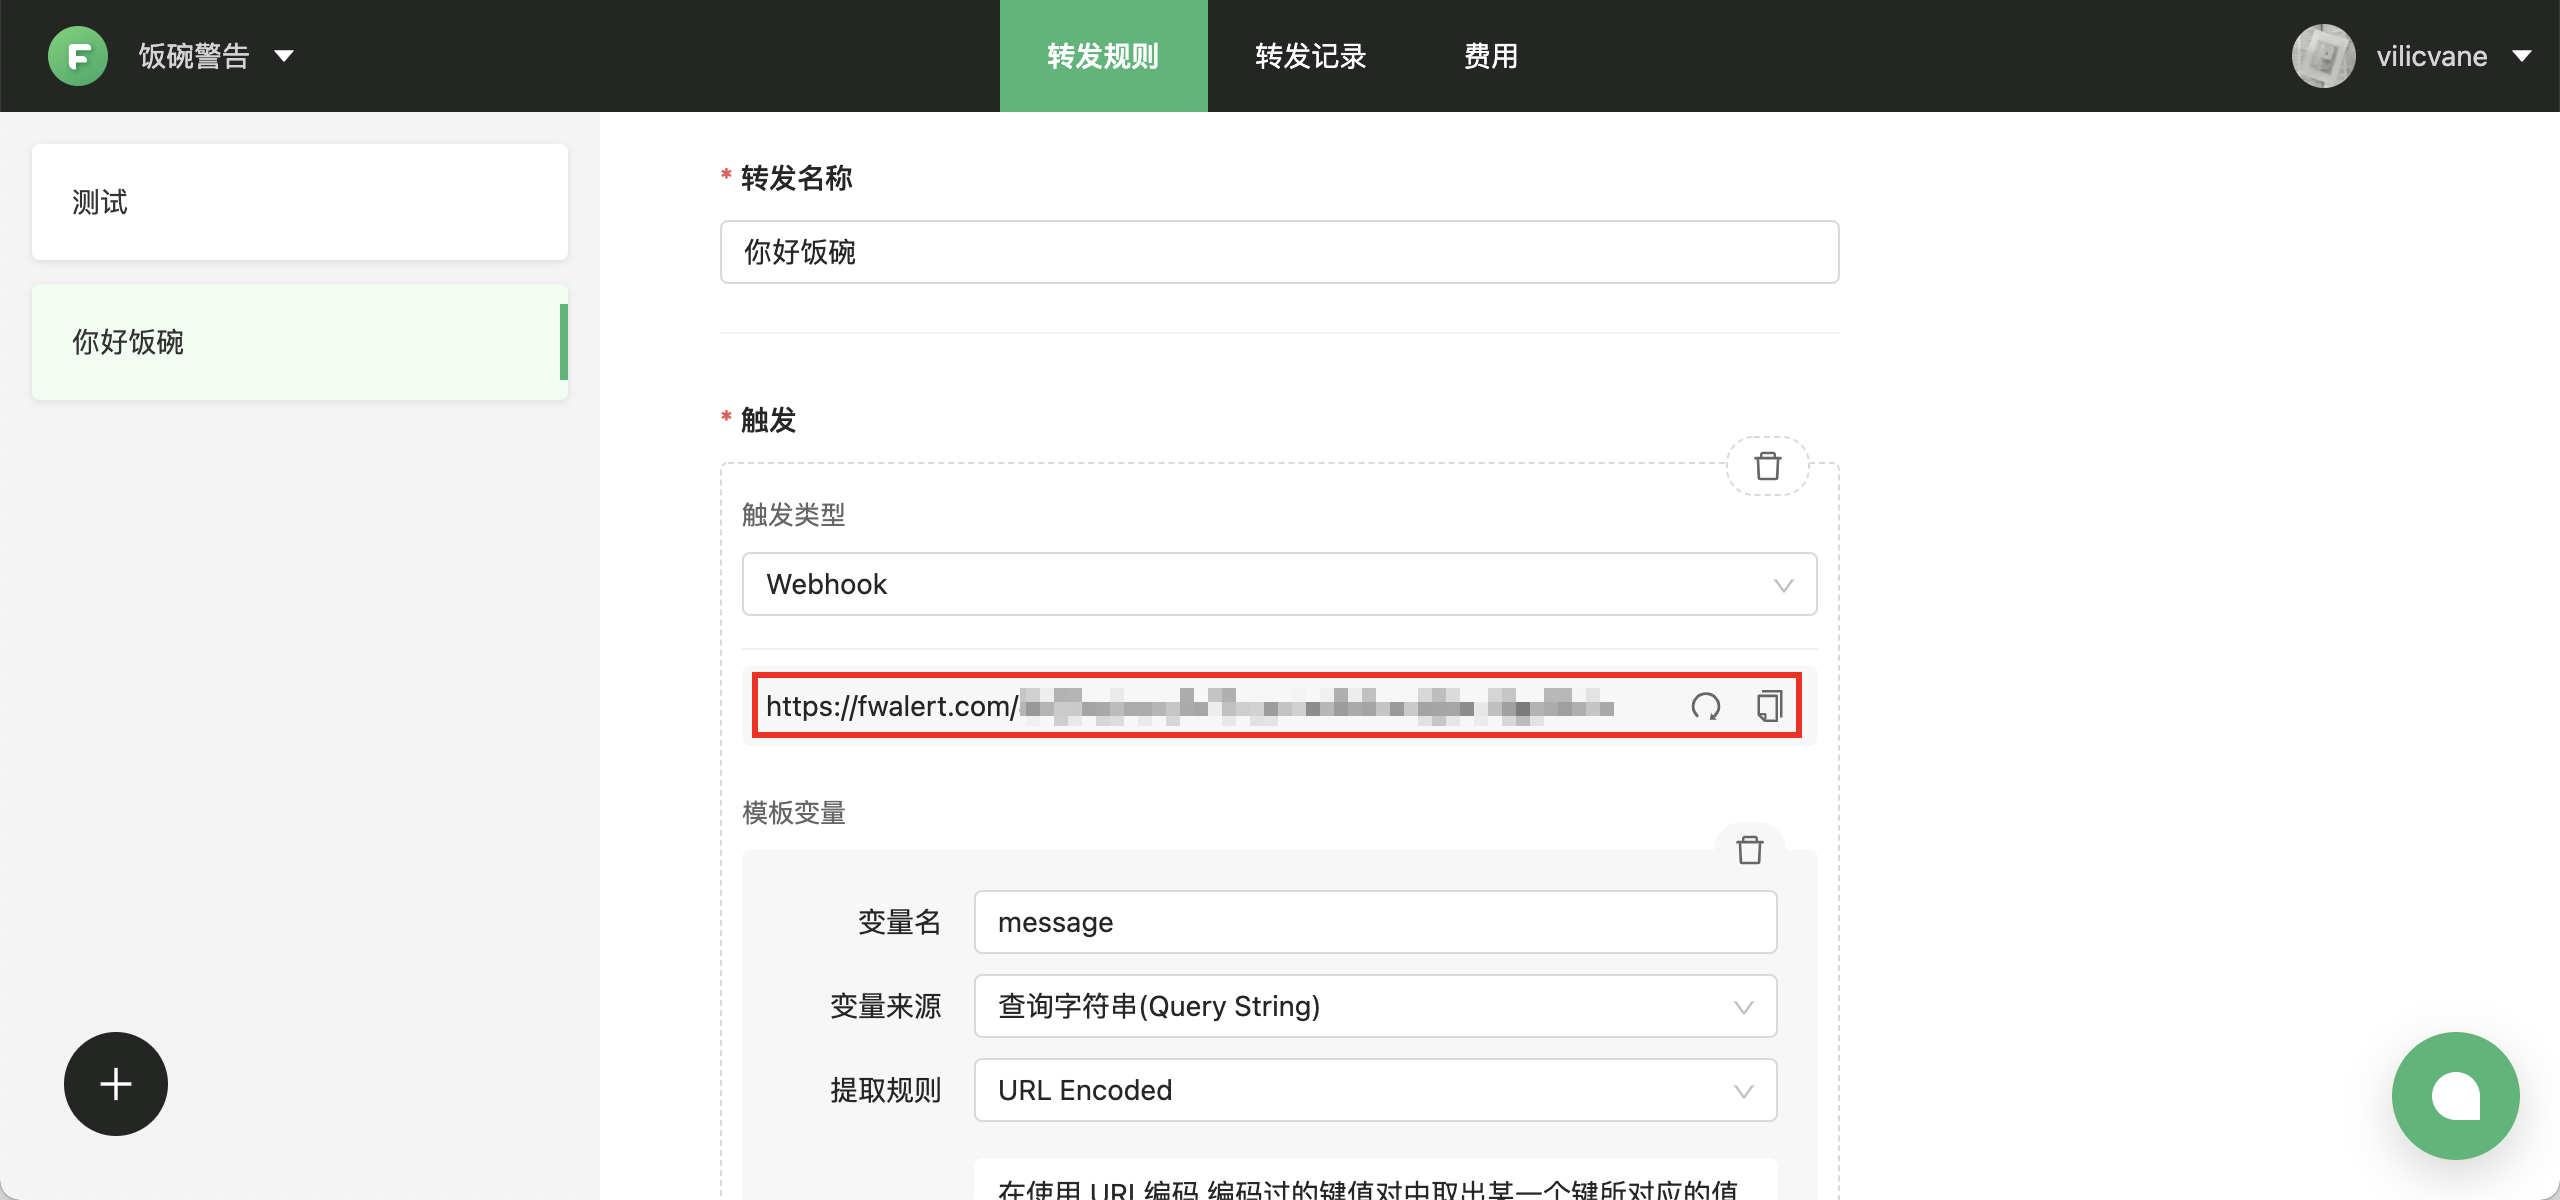2560x1200 pixels.
Task: Copy the webhook URL with copy icon
Action: click(x=1770, y=706)
